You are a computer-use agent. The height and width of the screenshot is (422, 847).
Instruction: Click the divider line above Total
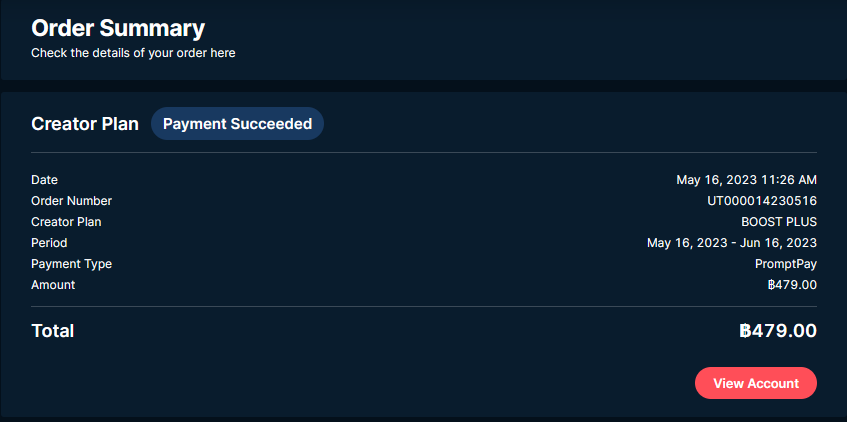(x=424, y=306)
